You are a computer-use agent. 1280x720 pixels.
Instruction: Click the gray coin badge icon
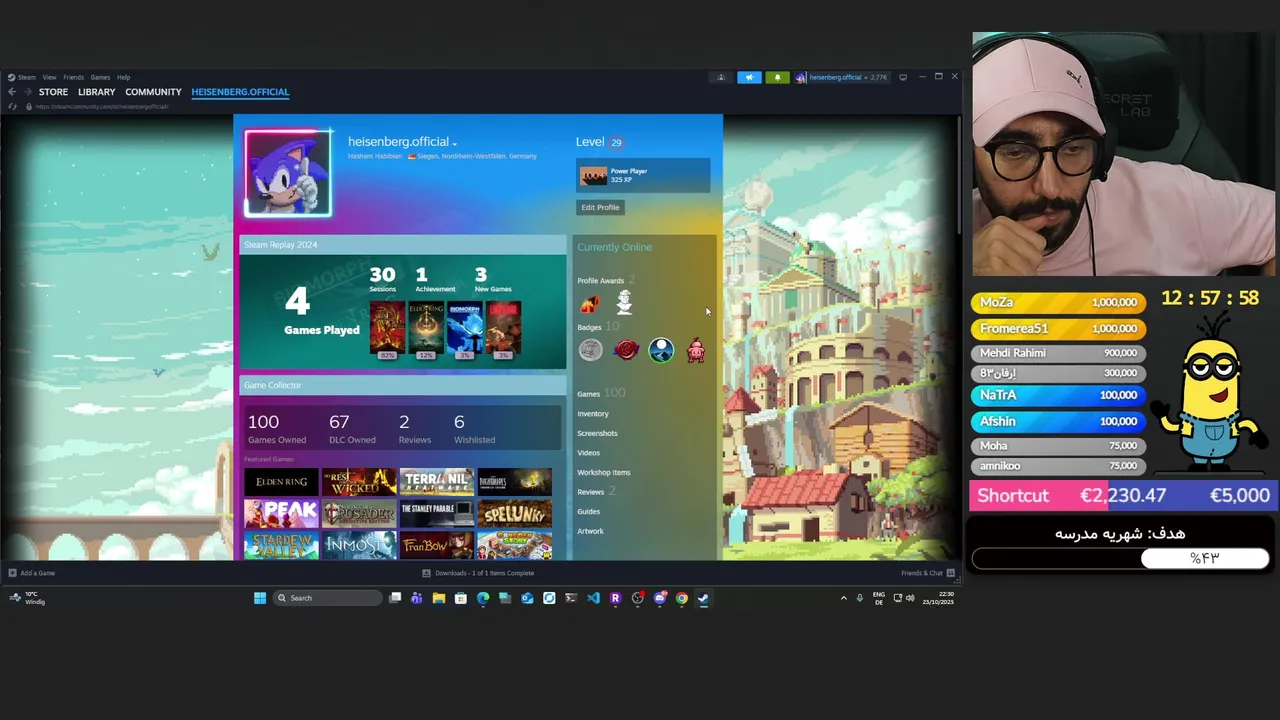(x=591, y=350)
